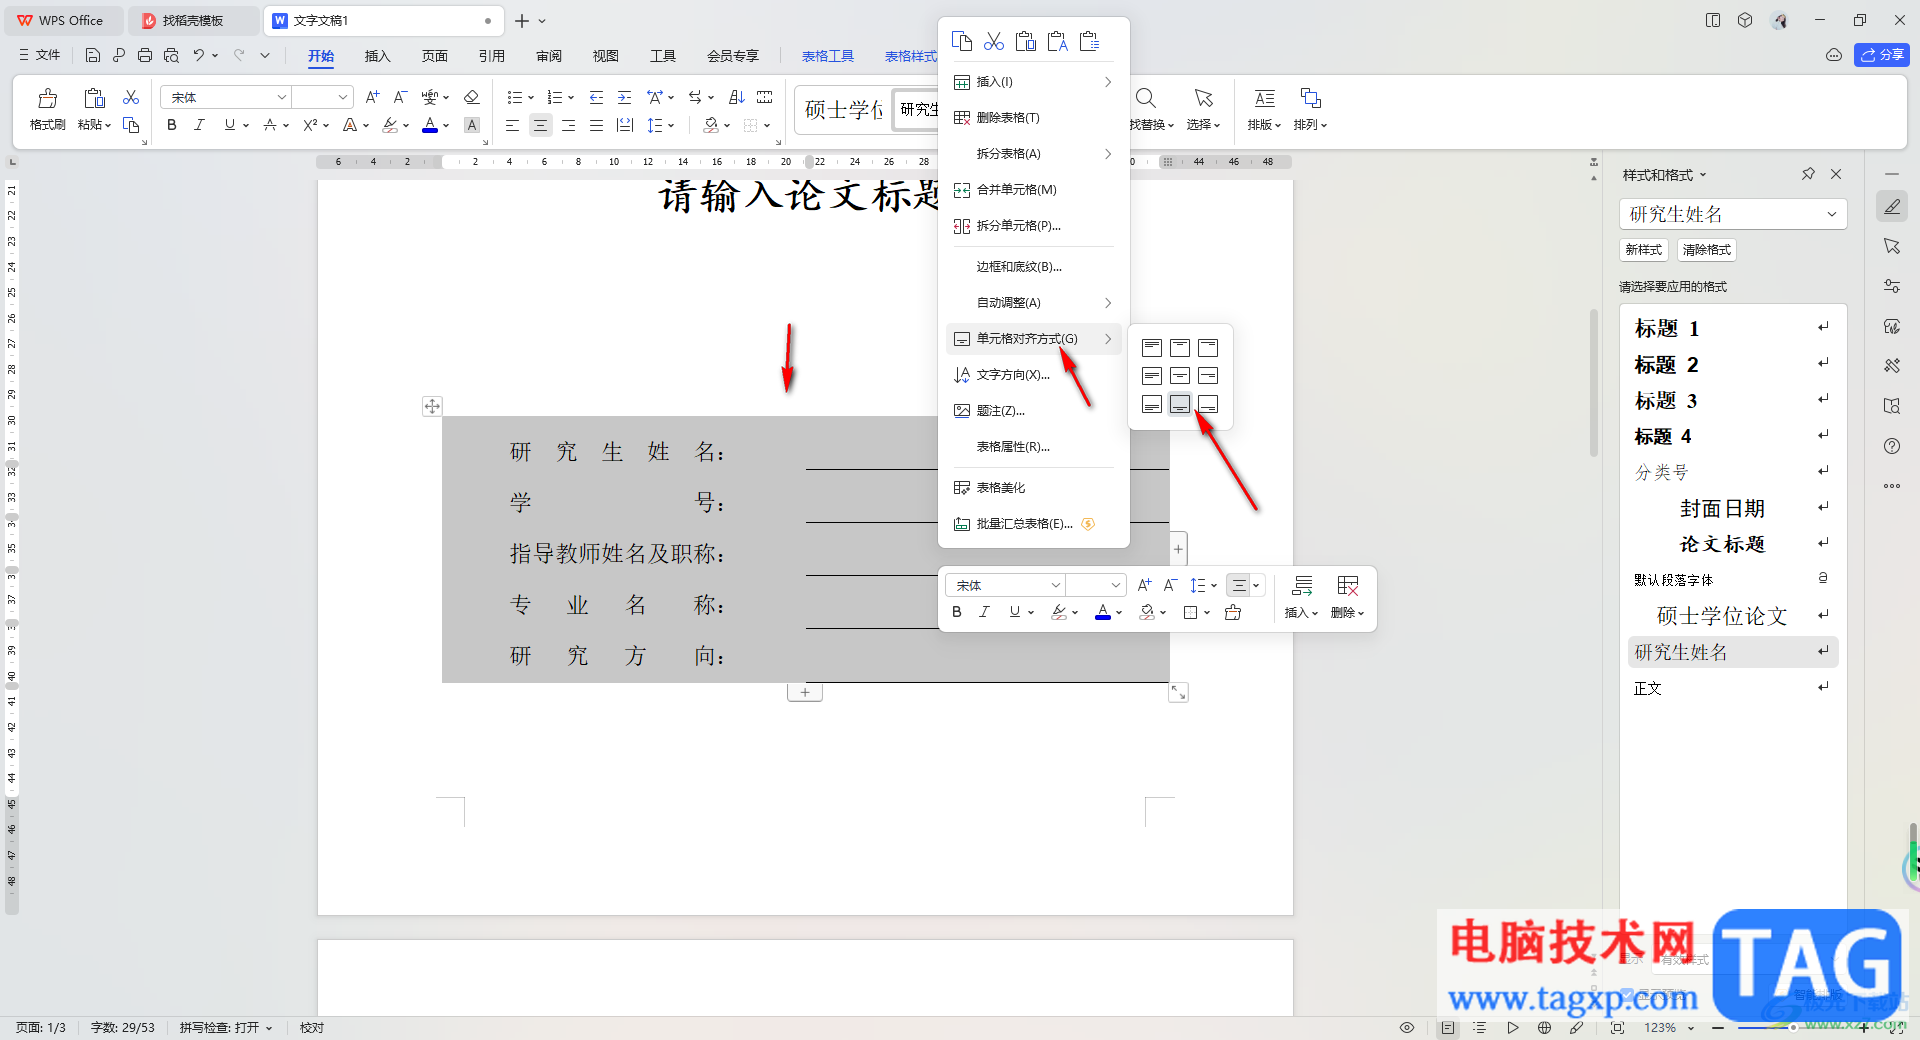Toggle character shading A in the ribbon
Image resolution: width=1920 pixels, height=1040 pixels.
[x=472, y=125]
